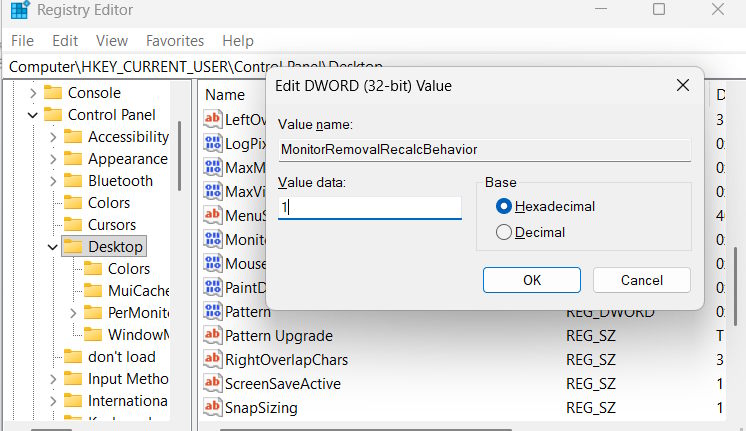This screenshot has width=746, height=431.
Task: Click the registry path address bar
Action: 373,67
